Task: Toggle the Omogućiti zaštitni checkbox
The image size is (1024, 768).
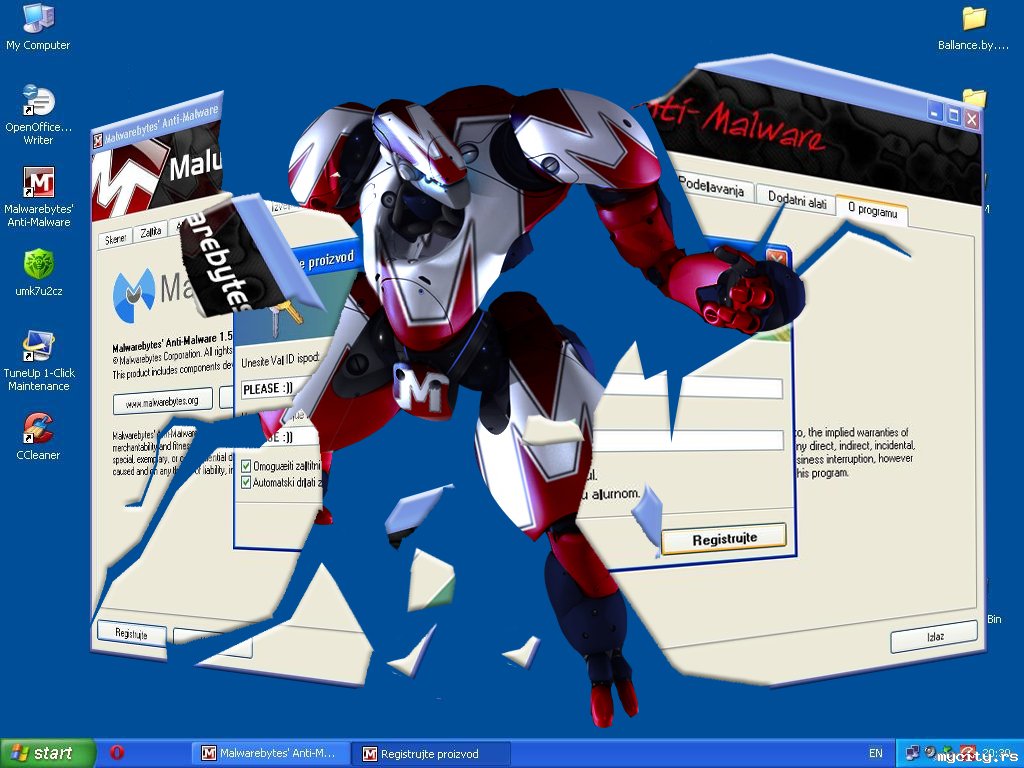Action: pyautogui.click(x=246, y=466)
